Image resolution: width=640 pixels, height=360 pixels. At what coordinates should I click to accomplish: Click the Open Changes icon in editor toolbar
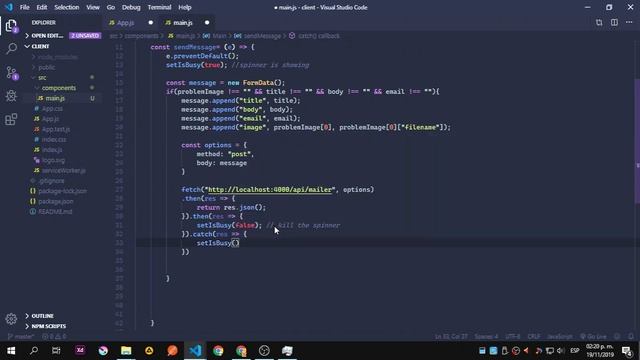coord(599,22)
